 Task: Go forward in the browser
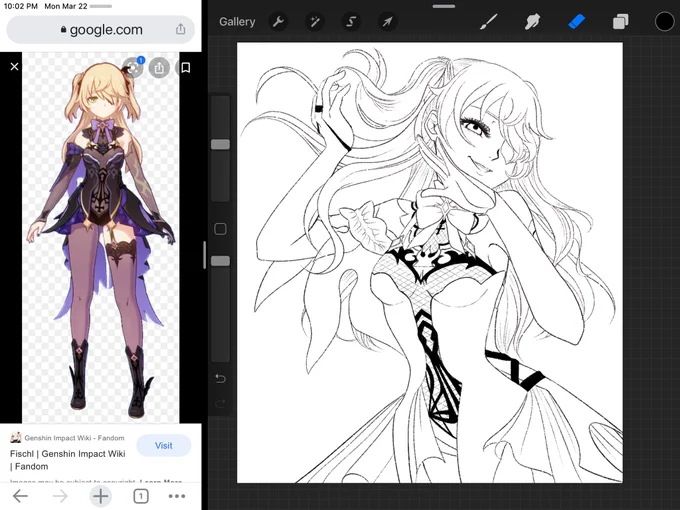tap(60, 496)
